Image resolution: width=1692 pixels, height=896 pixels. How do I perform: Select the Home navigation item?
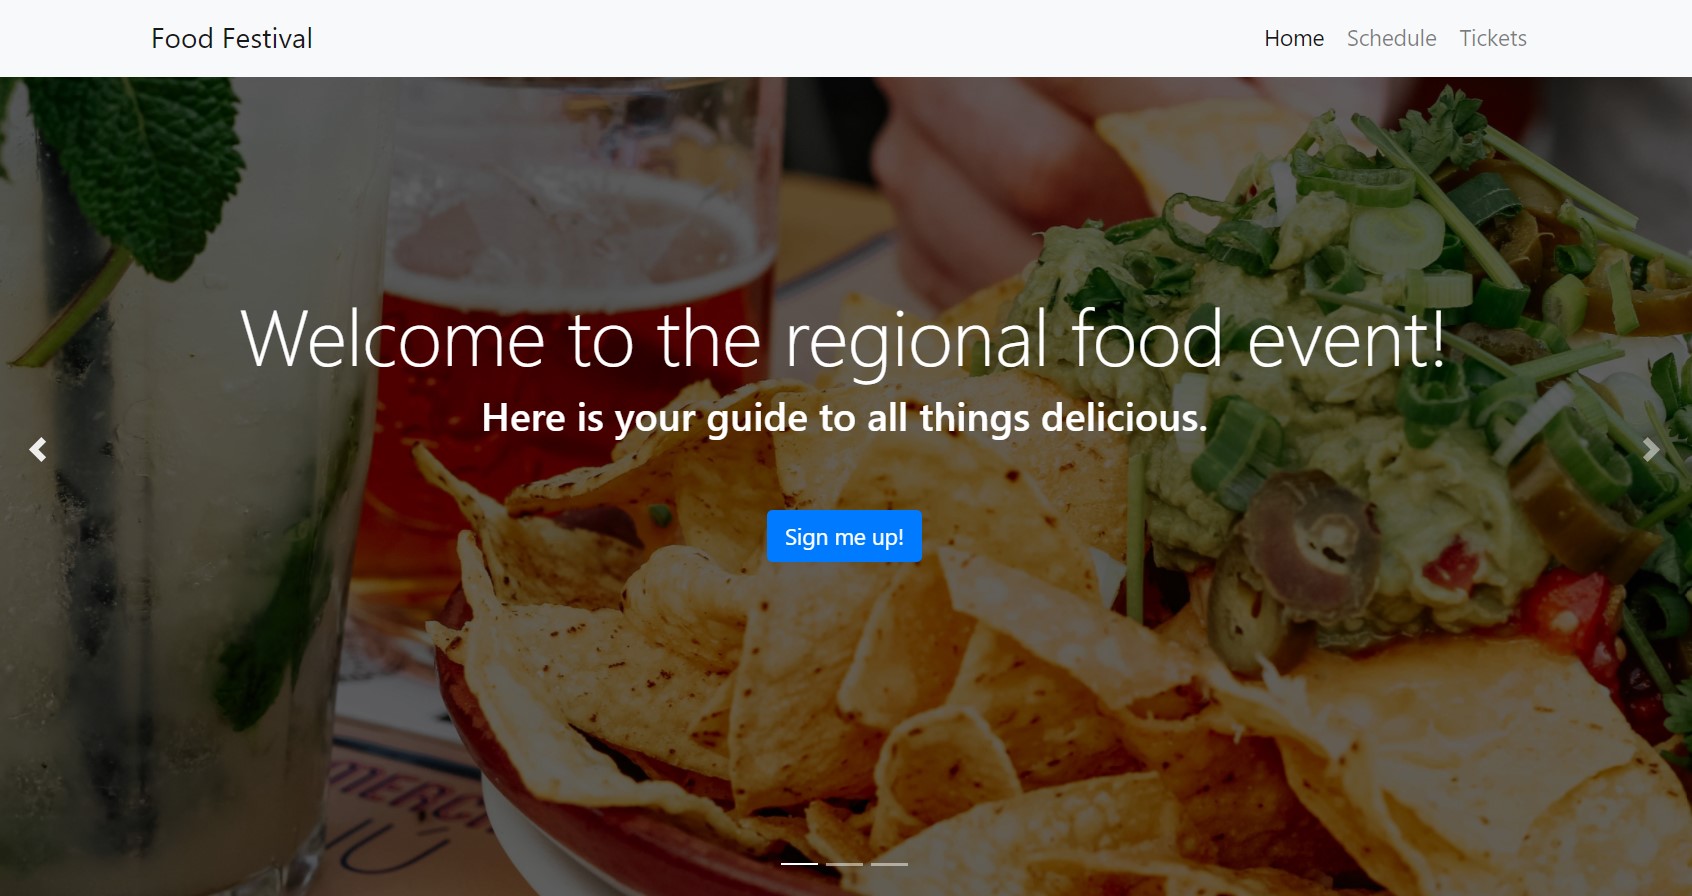tap(1294, 38)
